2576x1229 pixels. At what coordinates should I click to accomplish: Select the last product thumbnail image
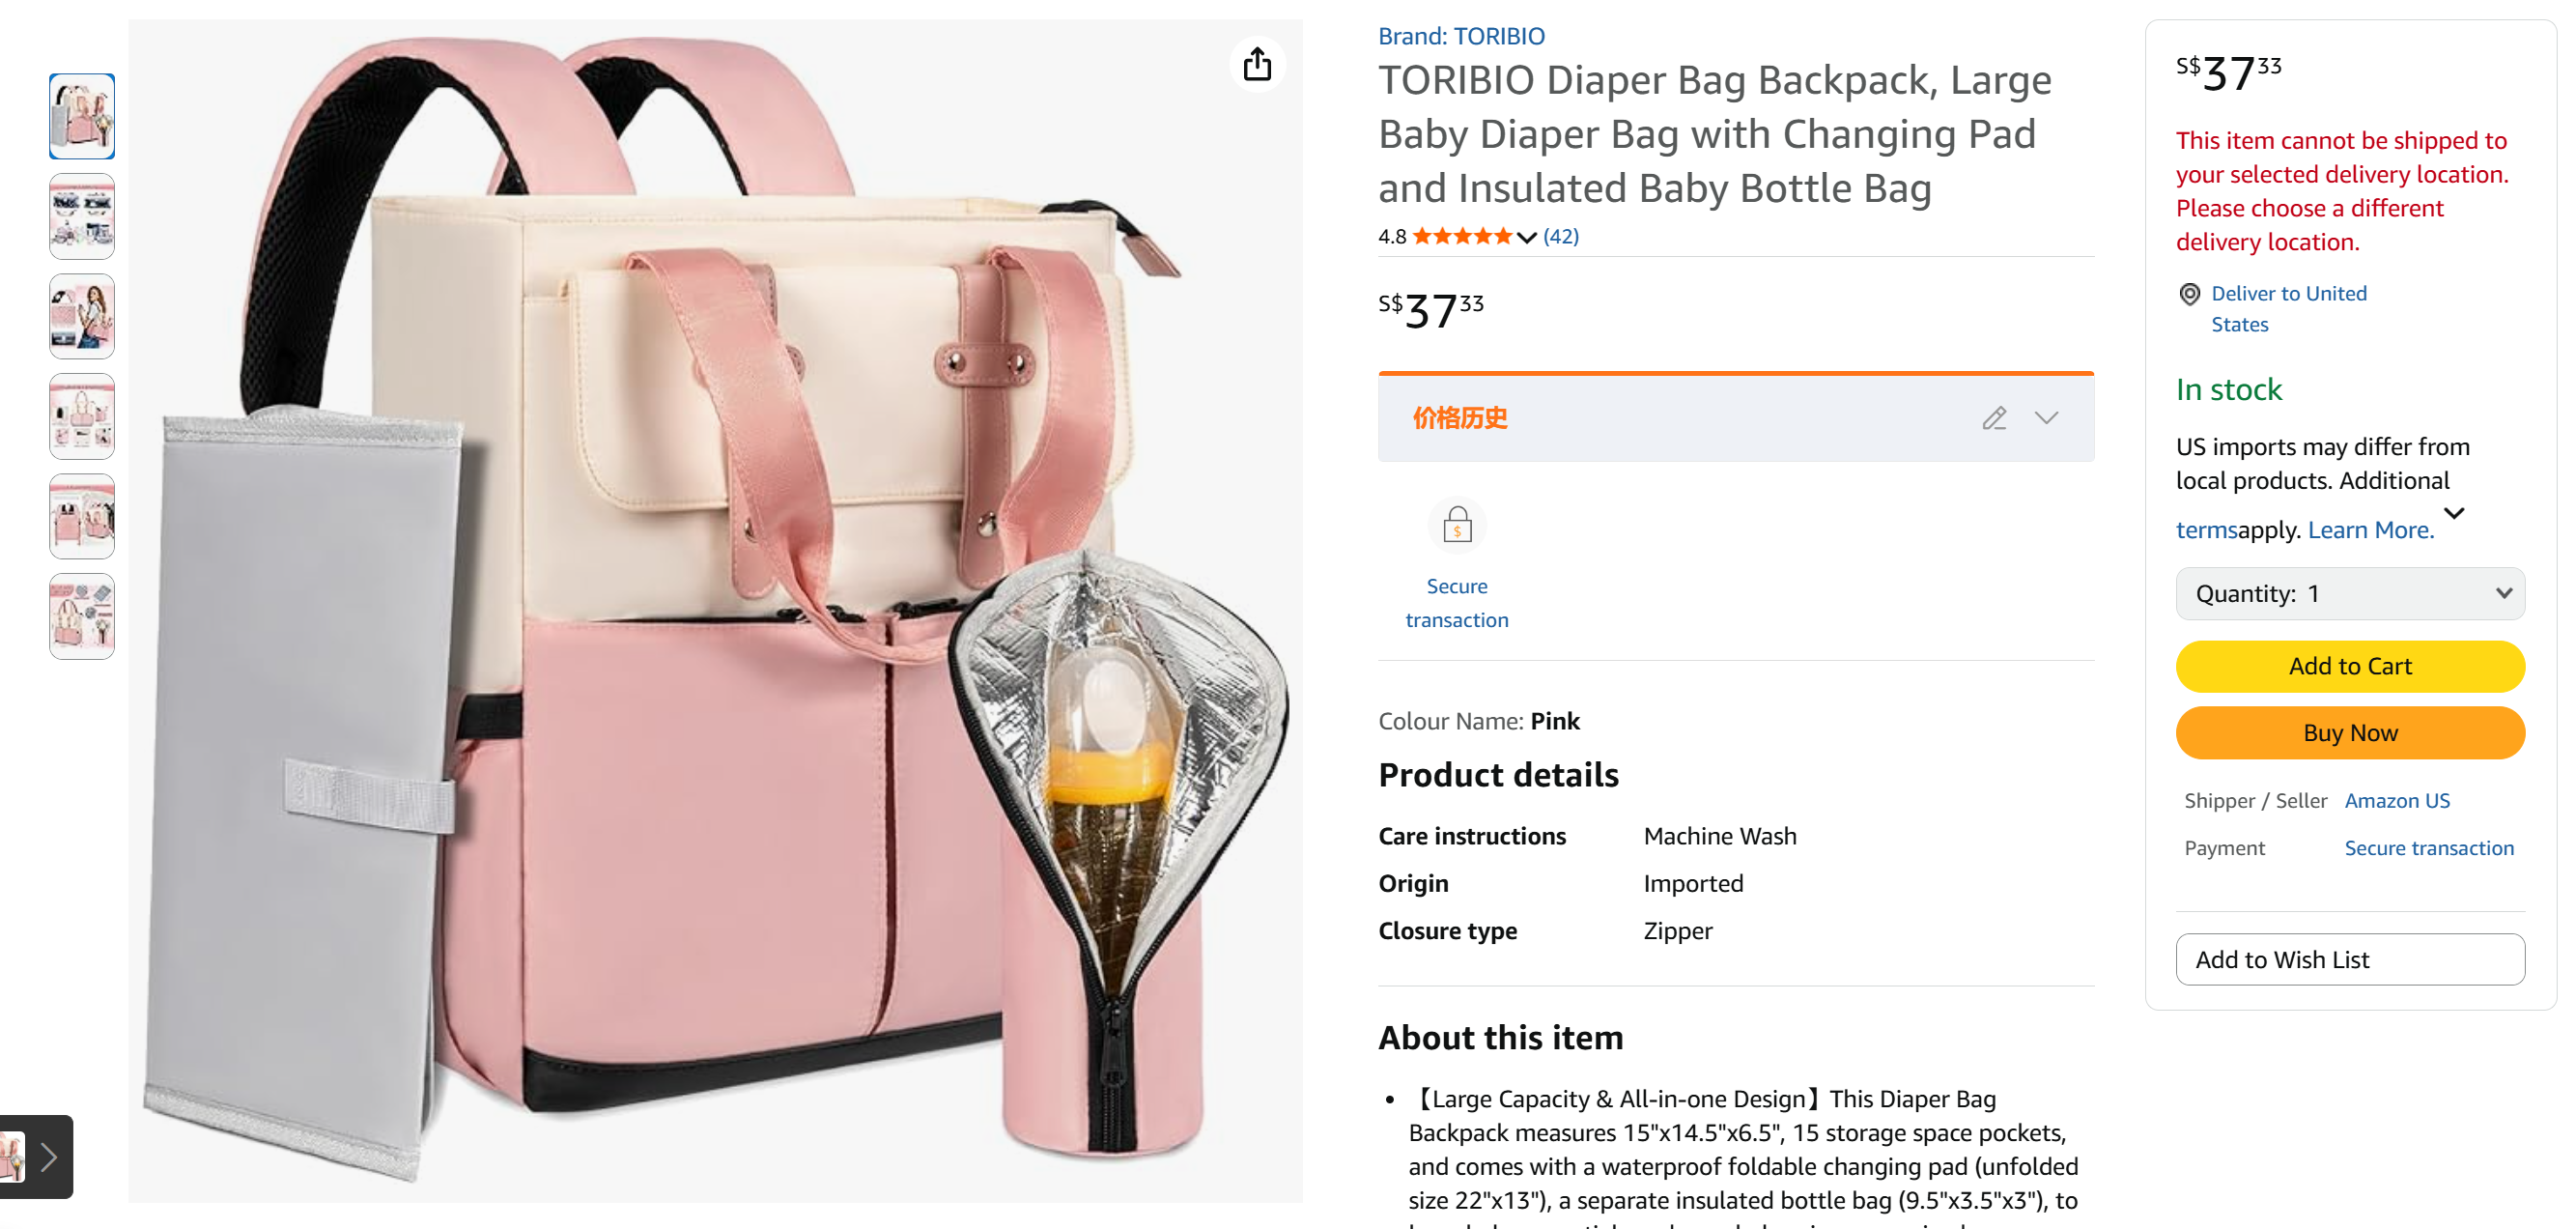pos(82,616)
